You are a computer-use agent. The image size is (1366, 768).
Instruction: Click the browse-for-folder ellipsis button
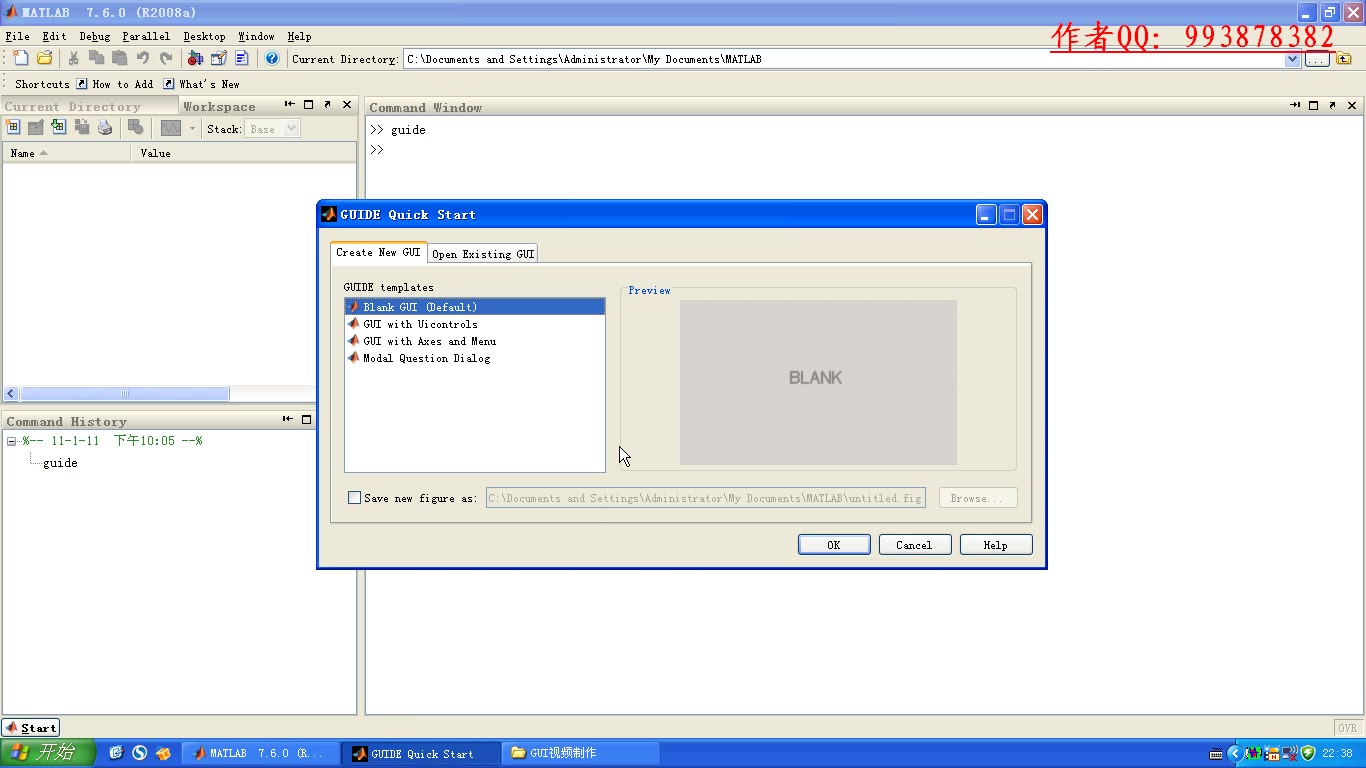click(1317, 59)
